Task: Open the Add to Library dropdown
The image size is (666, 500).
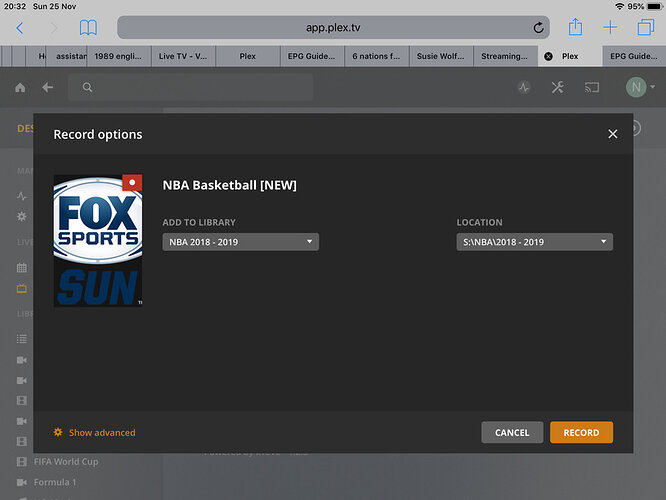Action: pos(240,242)
